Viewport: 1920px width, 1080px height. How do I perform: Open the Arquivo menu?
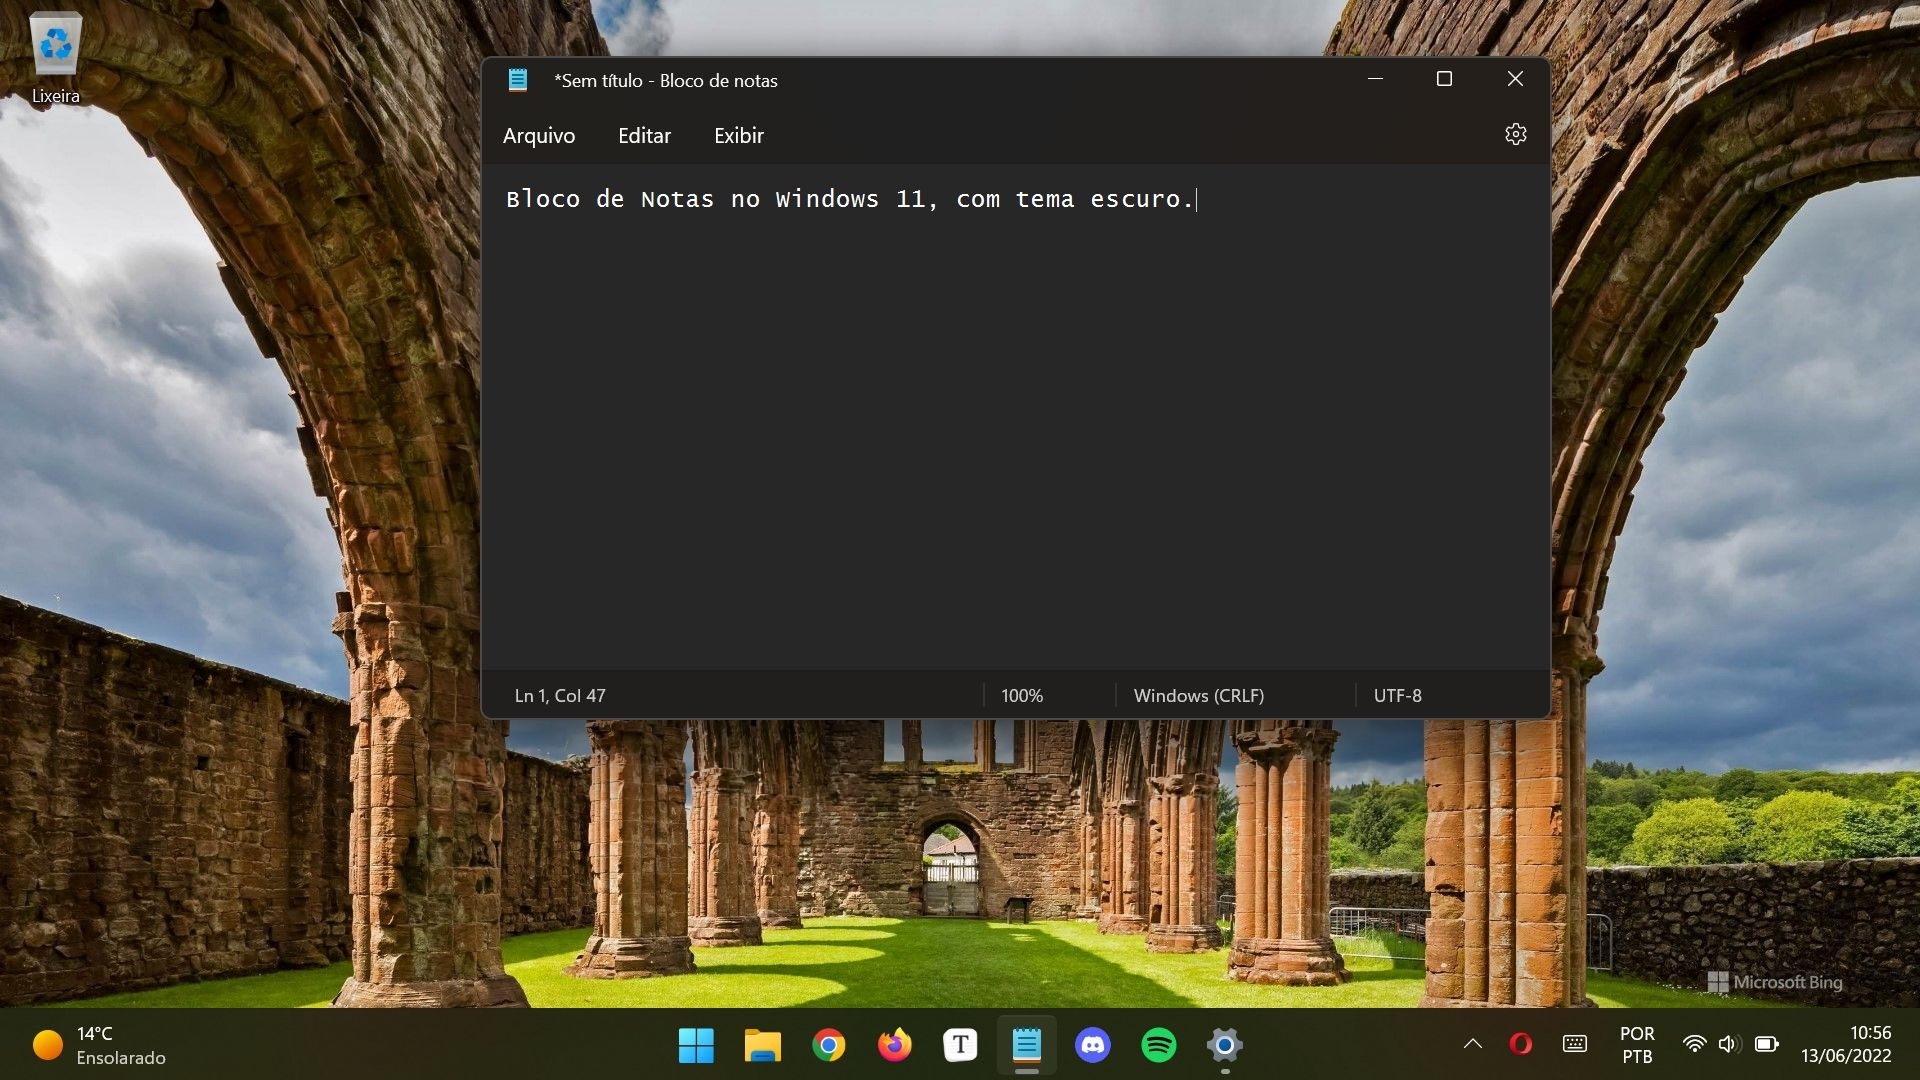tap(538, 135)
